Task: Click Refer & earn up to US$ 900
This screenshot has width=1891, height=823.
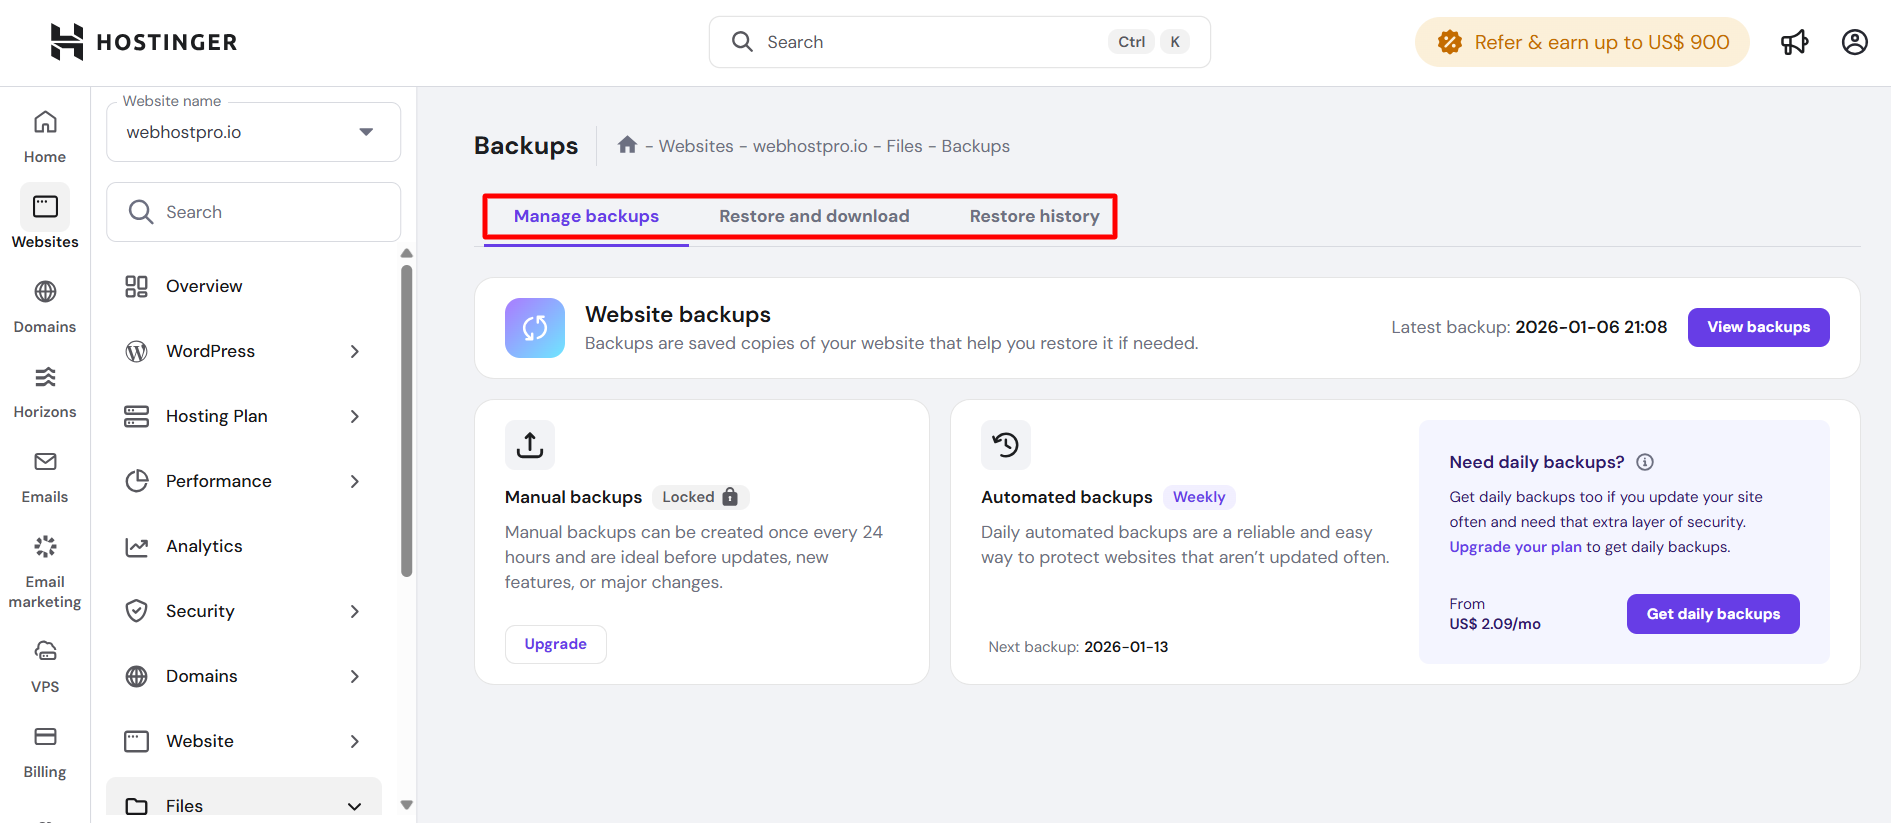Action: [x=1582, y=42]
